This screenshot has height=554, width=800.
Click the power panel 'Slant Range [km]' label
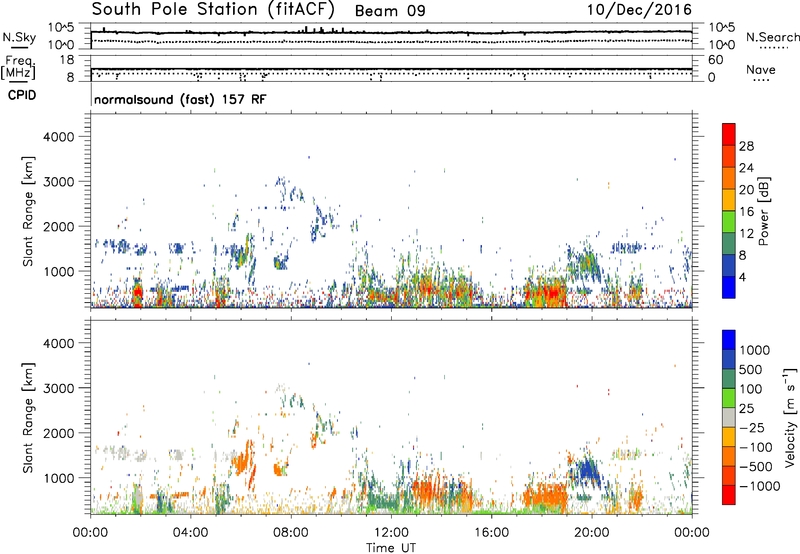[x=28, y=211]
